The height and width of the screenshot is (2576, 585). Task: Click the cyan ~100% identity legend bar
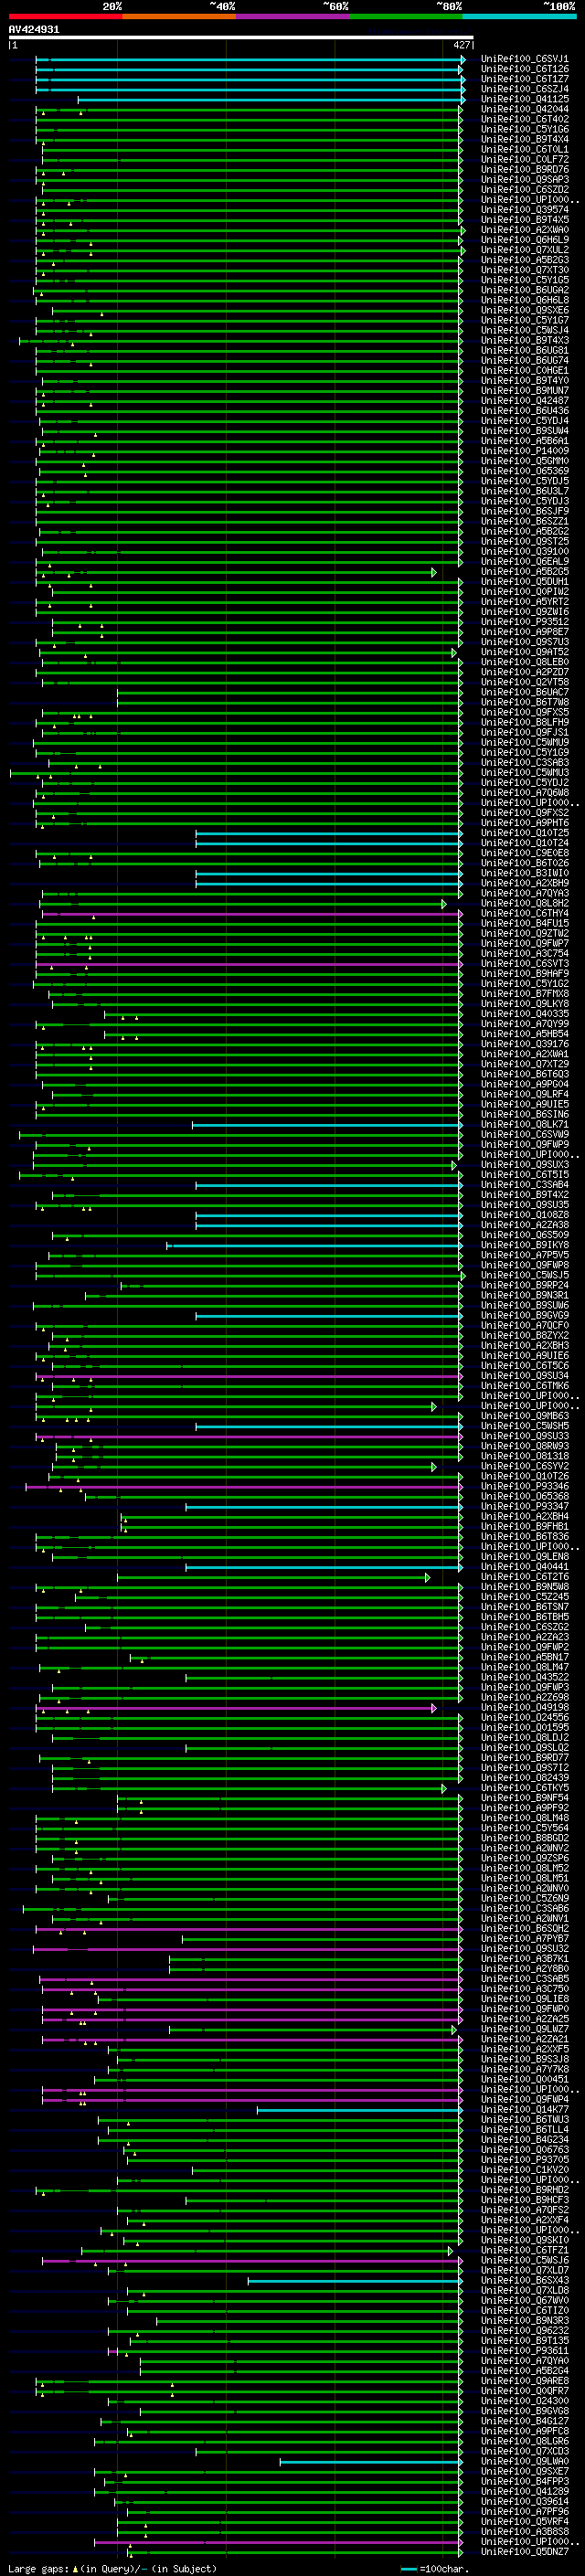coord(520,16)
